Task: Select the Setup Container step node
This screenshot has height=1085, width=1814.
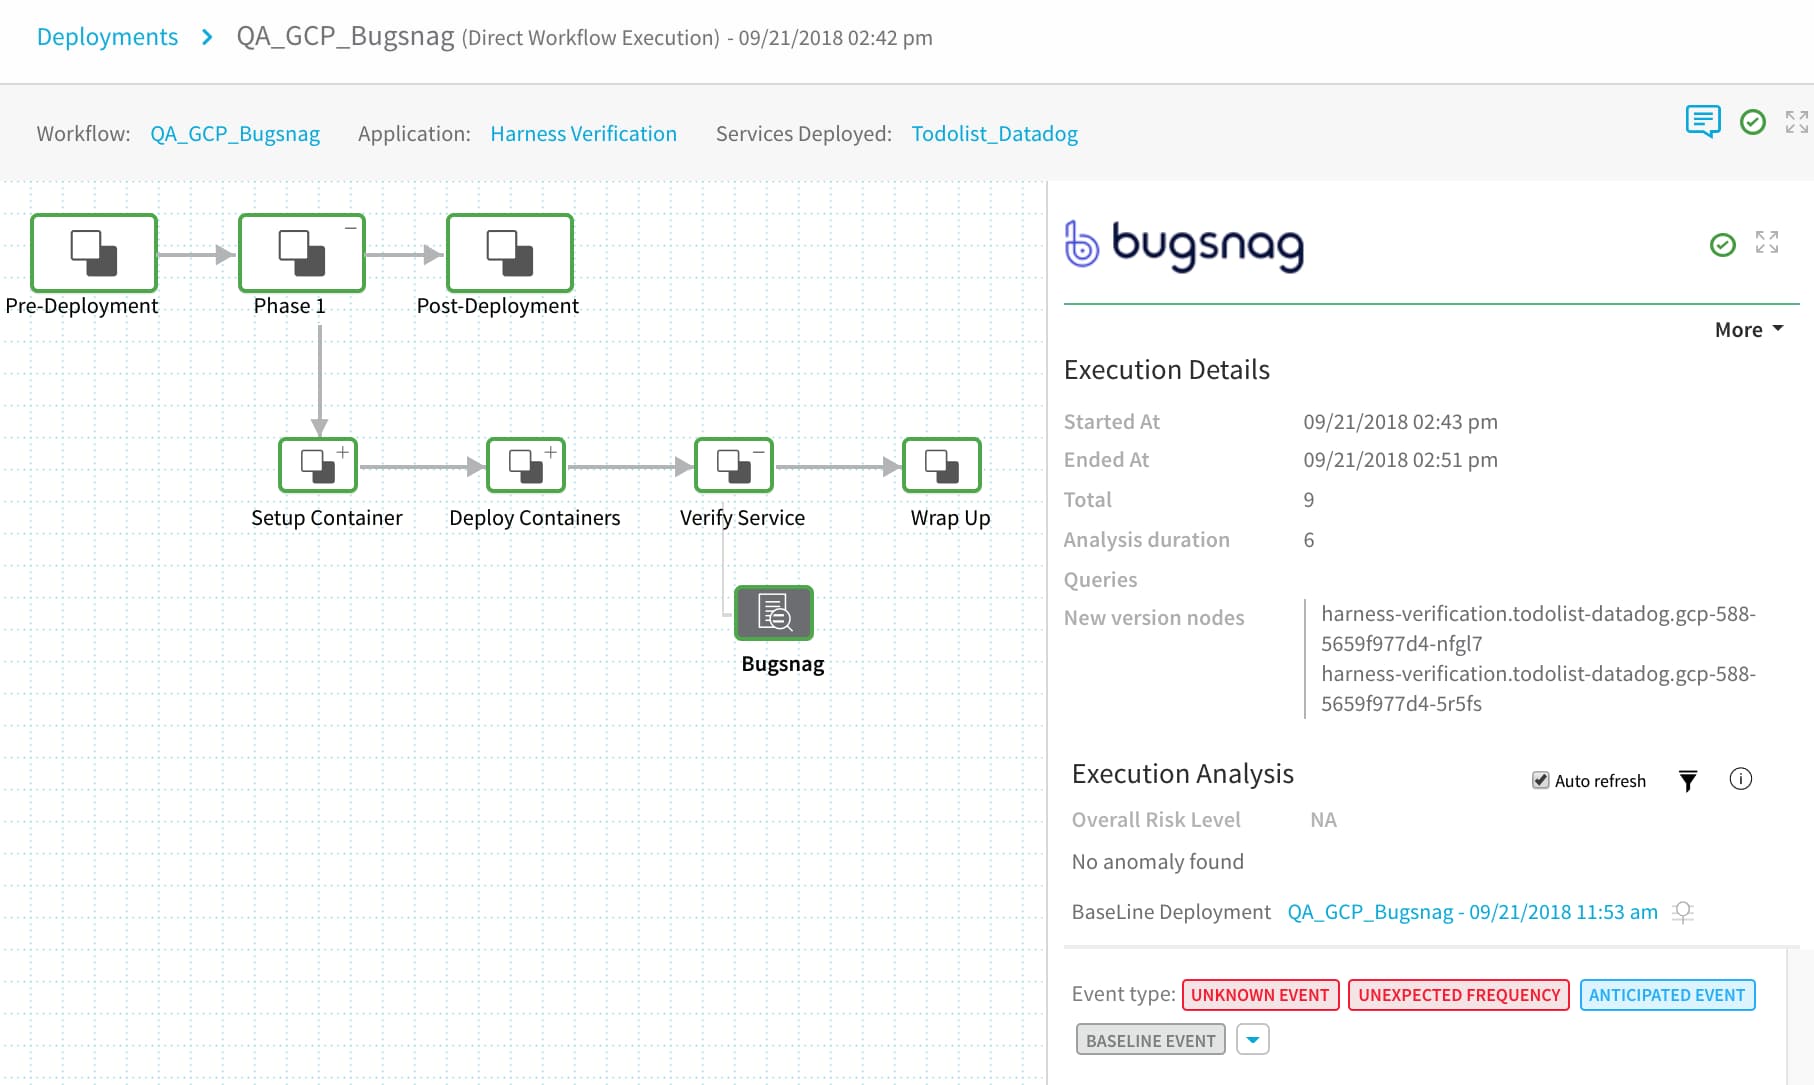Action: (x=318, y=465)
